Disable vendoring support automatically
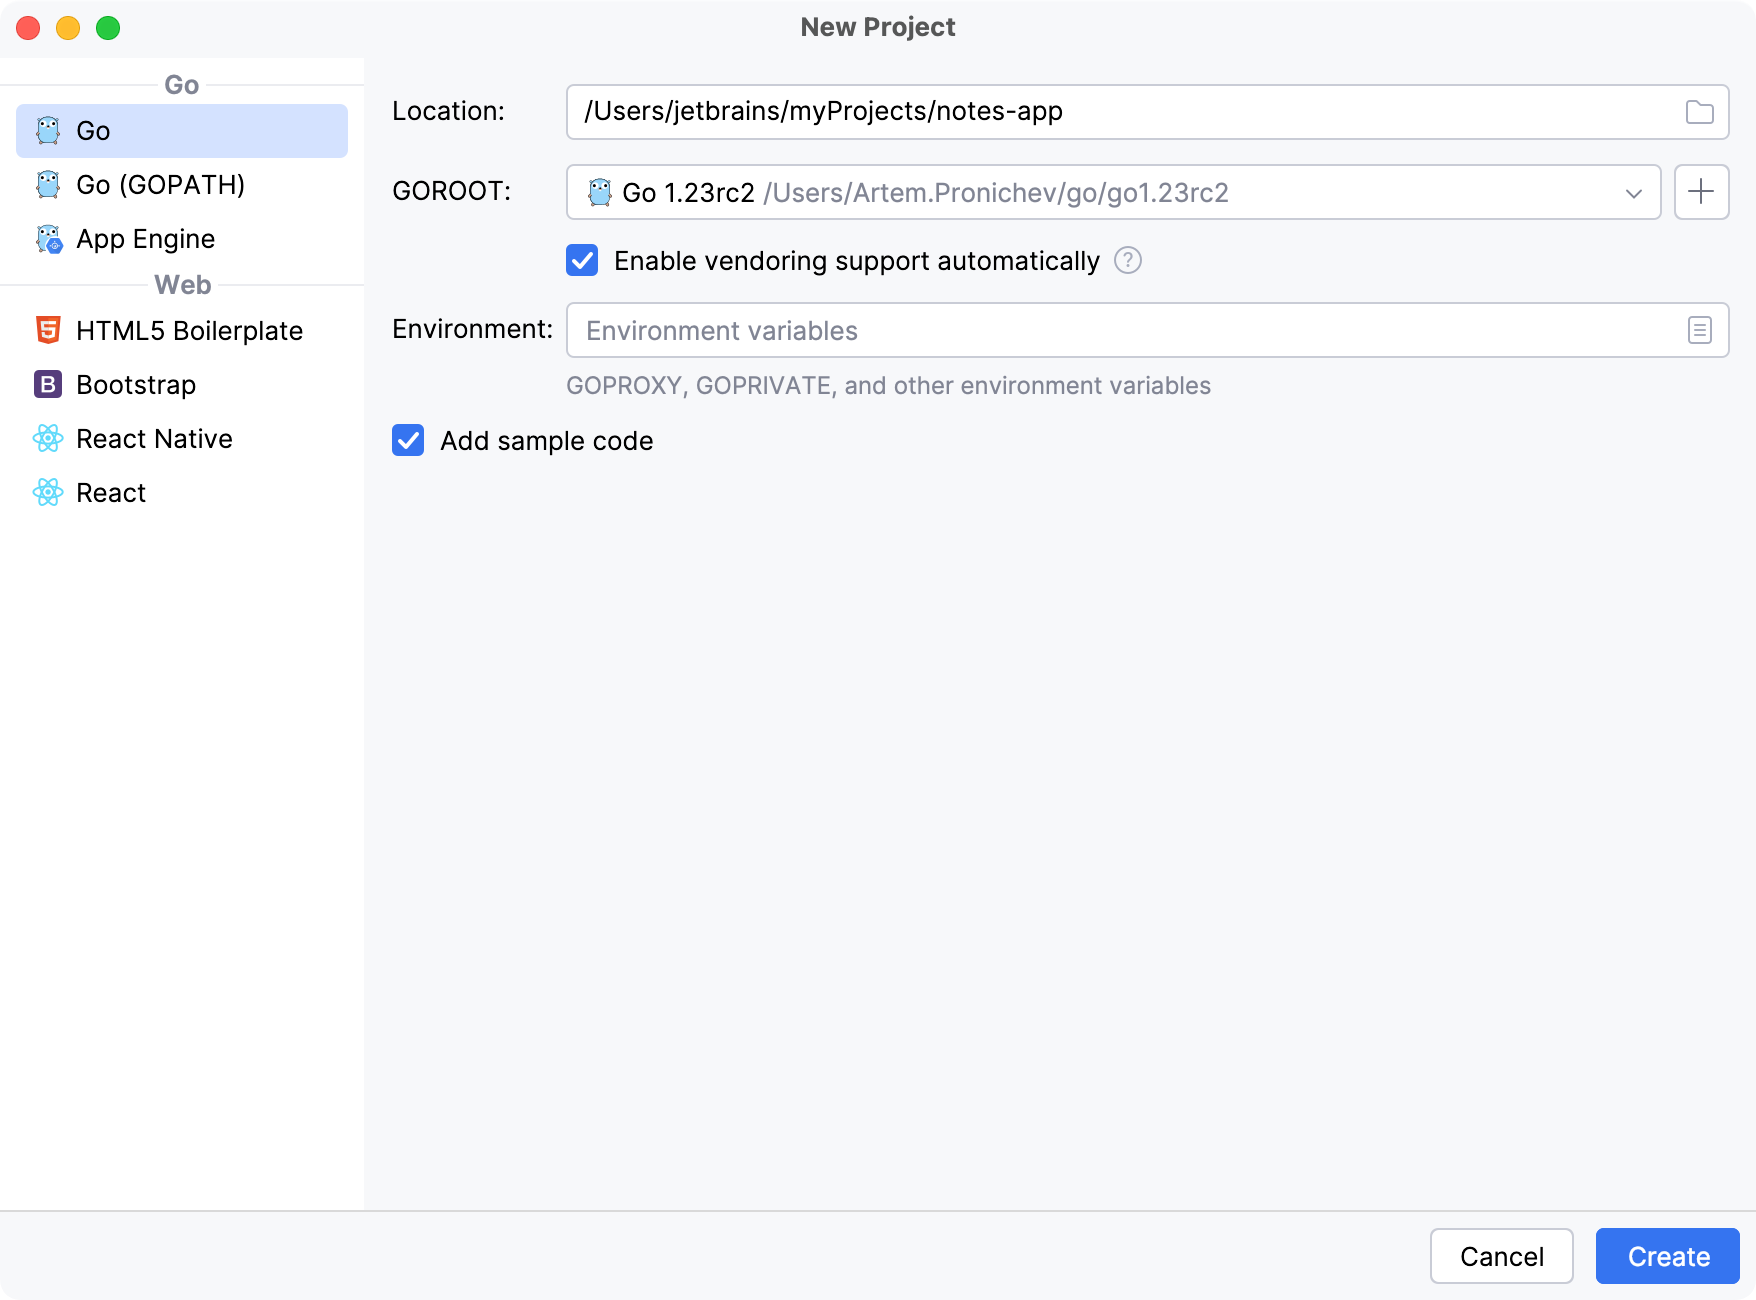Screen dimensions: 1756x1300 pyautogui.click(x=581, y=261)
